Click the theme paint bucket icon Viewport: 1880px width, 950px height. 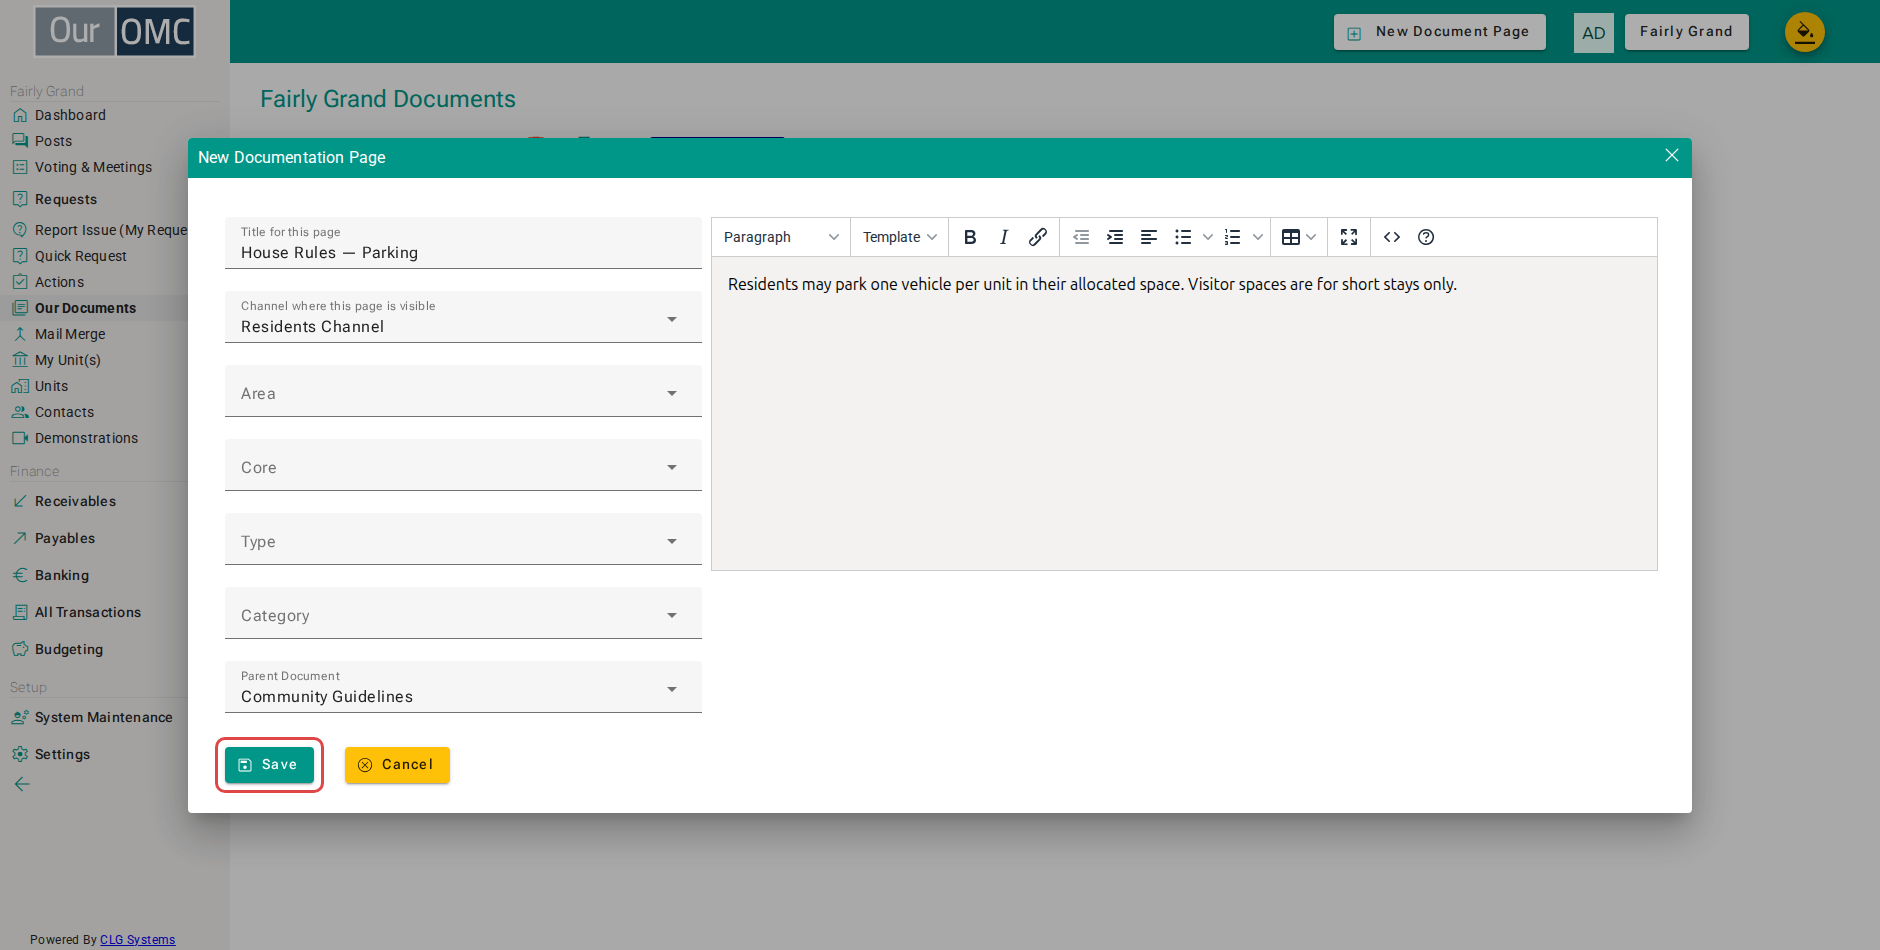pos(1805,32)
